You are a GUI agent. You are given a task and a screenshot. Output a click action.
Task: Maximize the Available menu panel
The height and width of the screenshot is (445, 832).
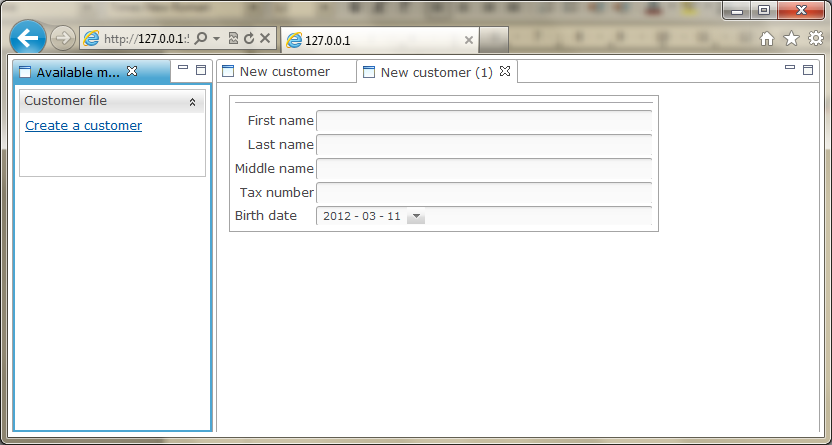tap(201, 70)
